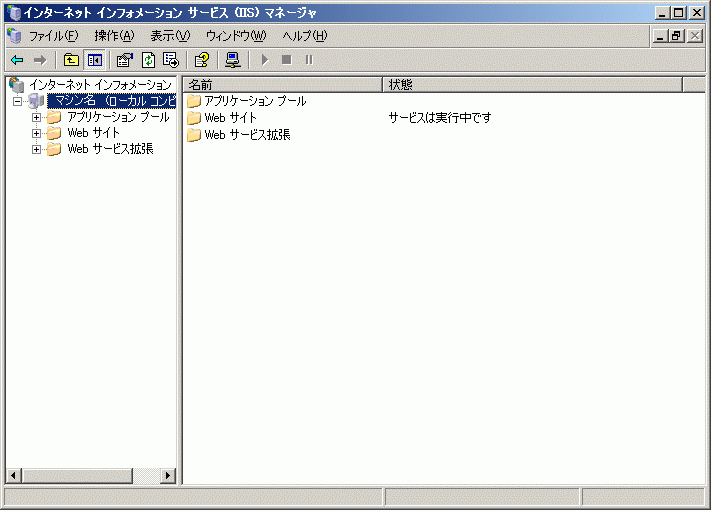Viewport: 711px width, 512px height.
Task: Expand Web サイト tree node
Action: [36, 133]
